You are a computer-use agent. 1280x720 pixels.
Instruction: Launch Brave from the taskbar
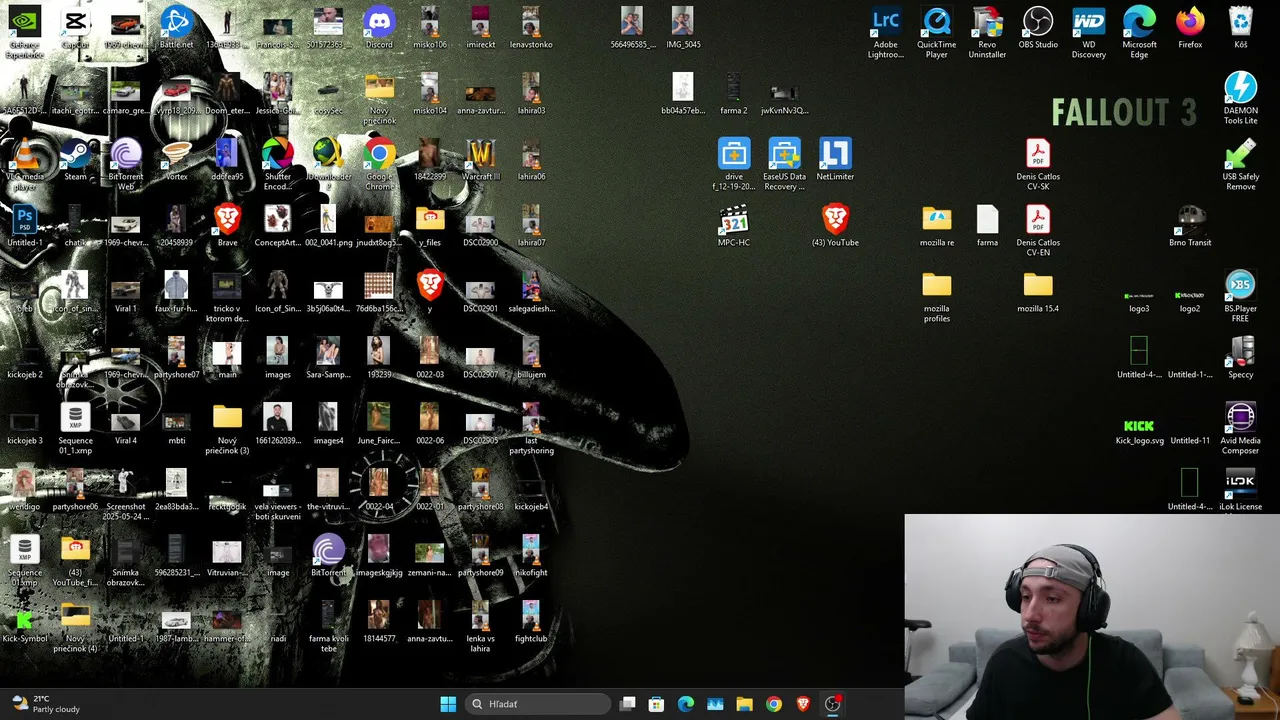[803, 704]
